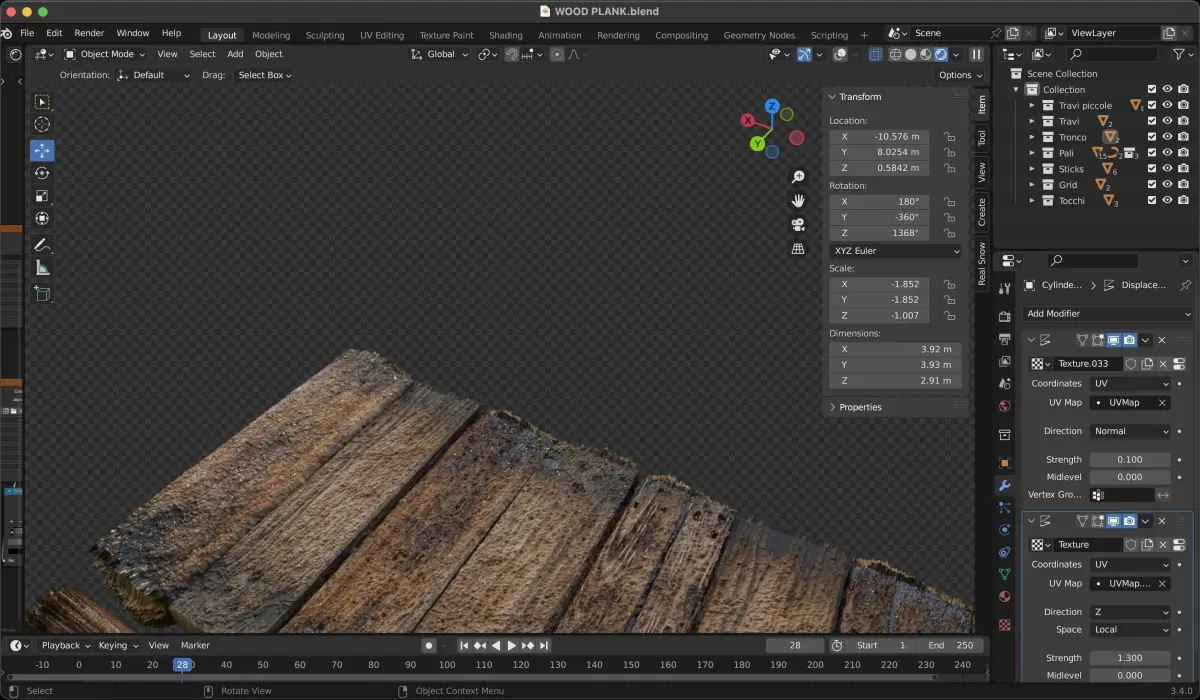Toggle the snapping magnet icon
This screenshot has height=700, width=1200.
[x=512, y=54]
